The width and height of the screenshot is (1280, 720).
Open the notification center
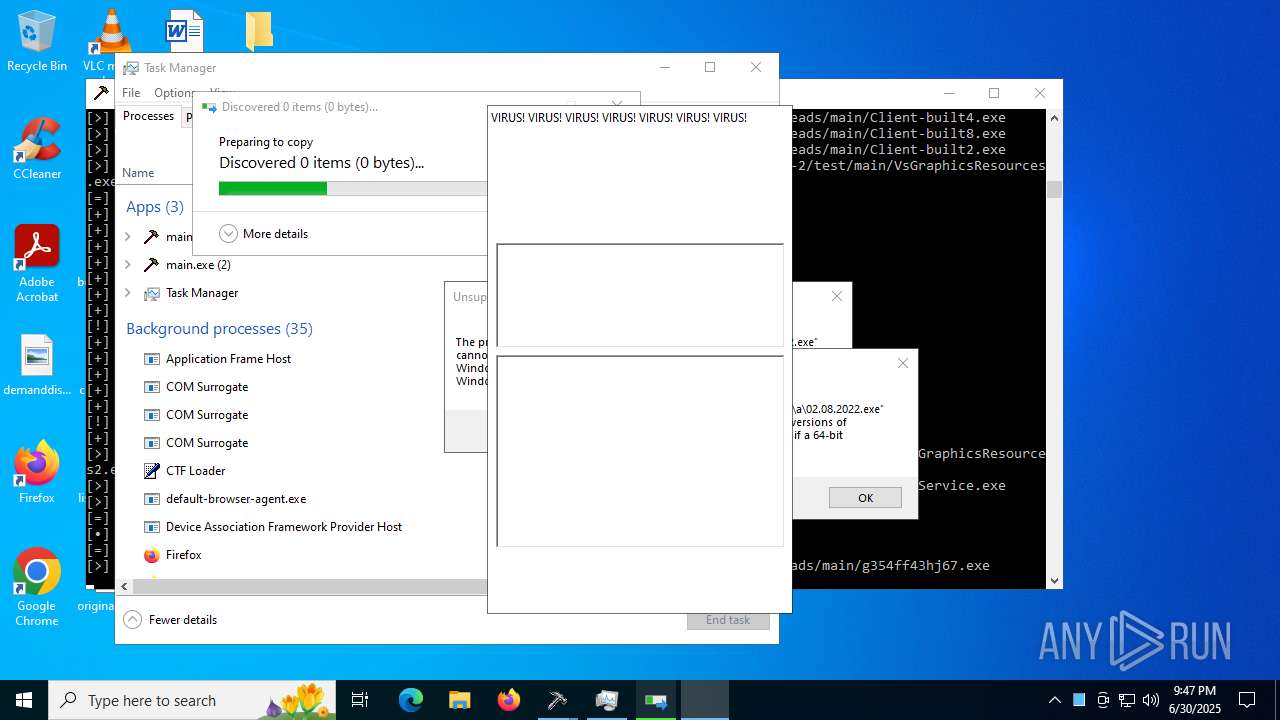[1247, 700]
